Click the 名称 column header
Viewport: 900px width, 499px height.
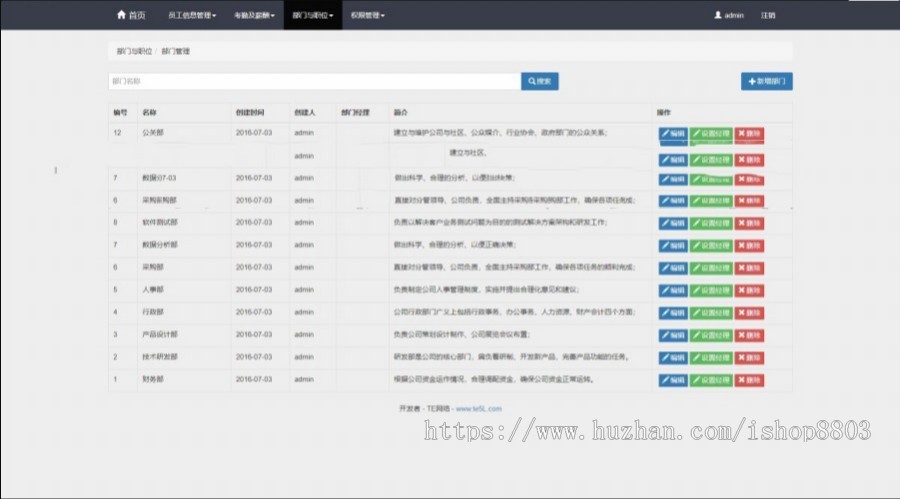click(x=149, y=113)
